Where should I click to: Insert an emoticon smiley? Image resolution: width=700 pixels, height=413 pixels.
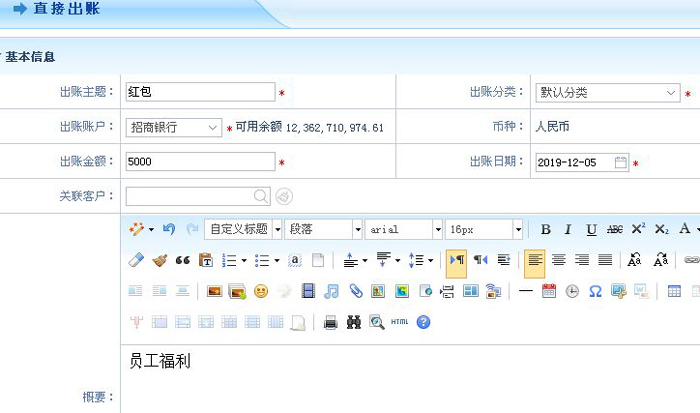point(261,291)
